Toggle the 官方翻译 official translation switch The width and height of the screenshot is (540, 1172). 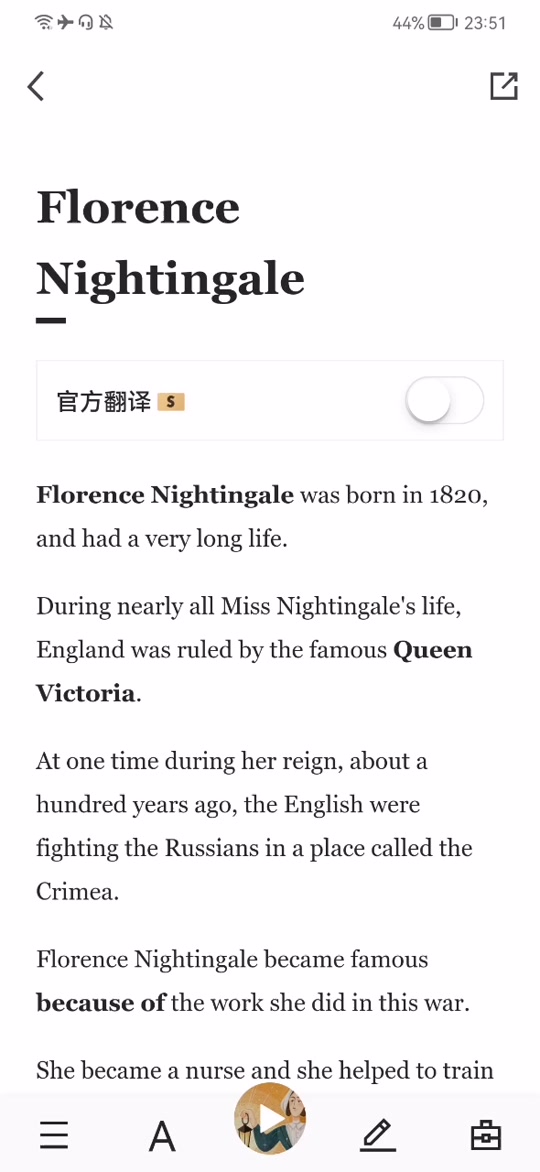445,401
